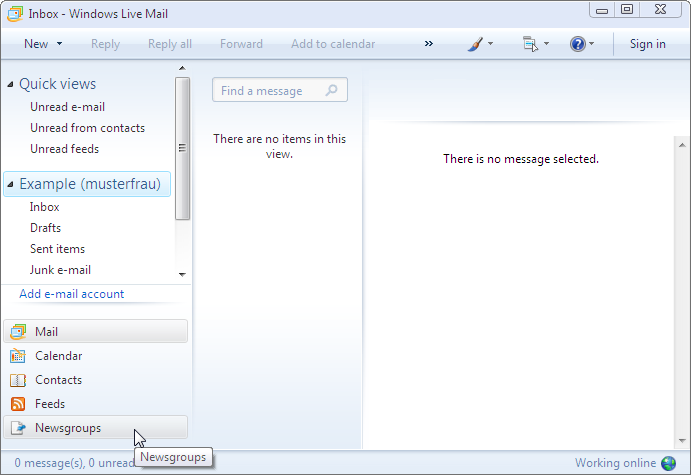Image resolution: width=691 pixels, height=475 pixels.
Task: Click the Working online globe icon
Action: (x=668, y=463)
